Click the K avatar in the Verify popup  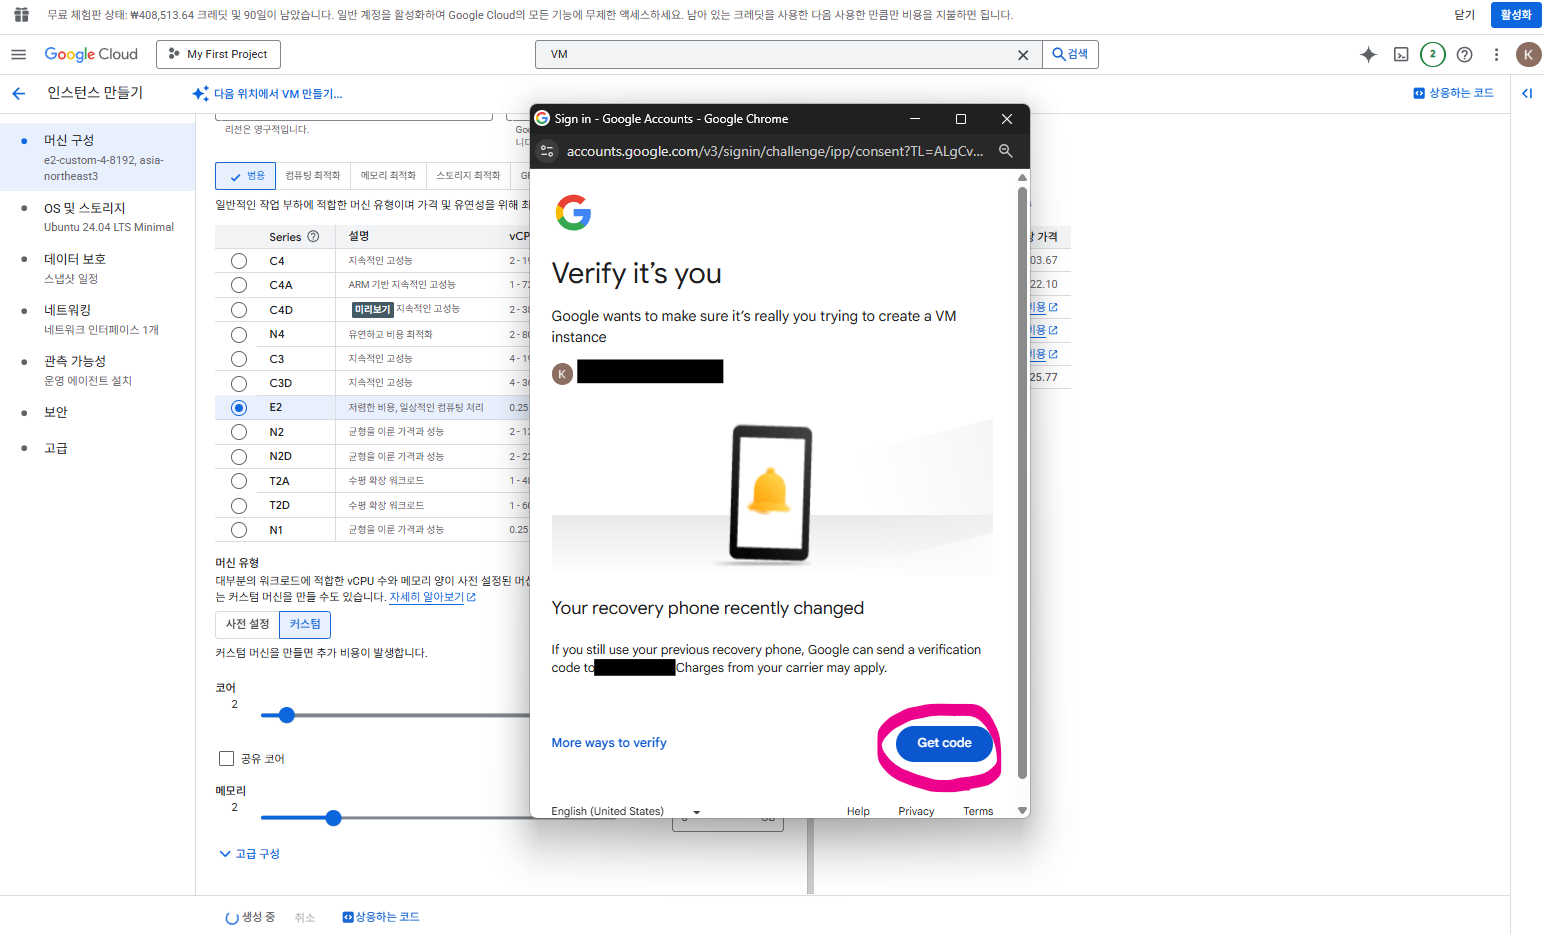point(563,373)
